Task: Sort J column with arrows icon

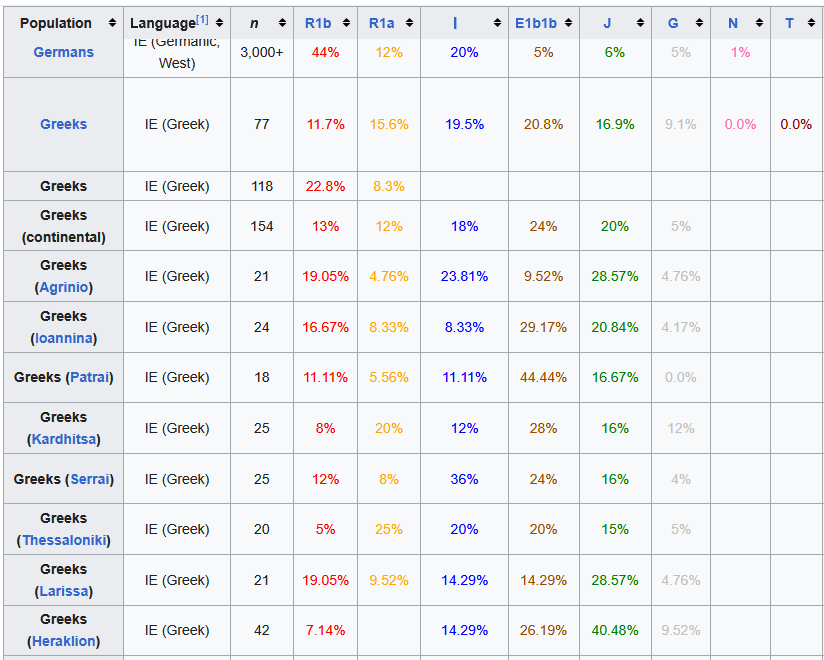Action: tap(640, 23)
